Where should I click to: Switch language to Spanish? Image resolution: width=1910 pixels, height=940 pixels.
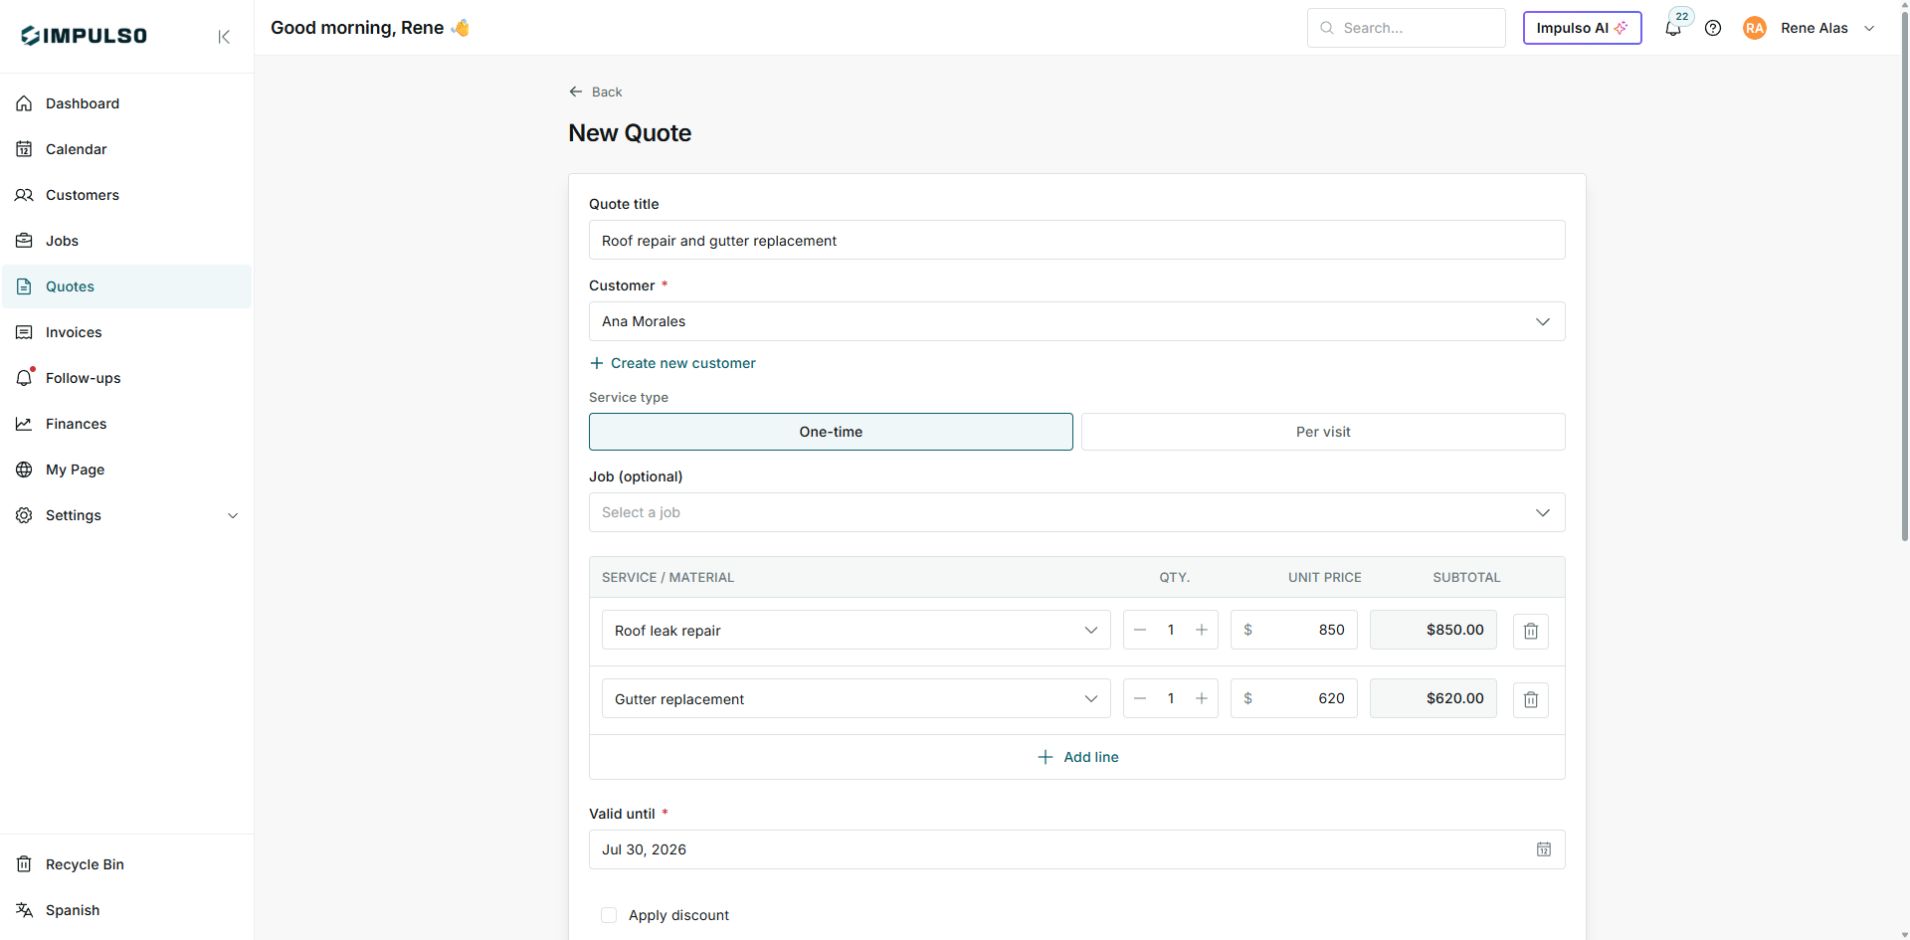126,911
